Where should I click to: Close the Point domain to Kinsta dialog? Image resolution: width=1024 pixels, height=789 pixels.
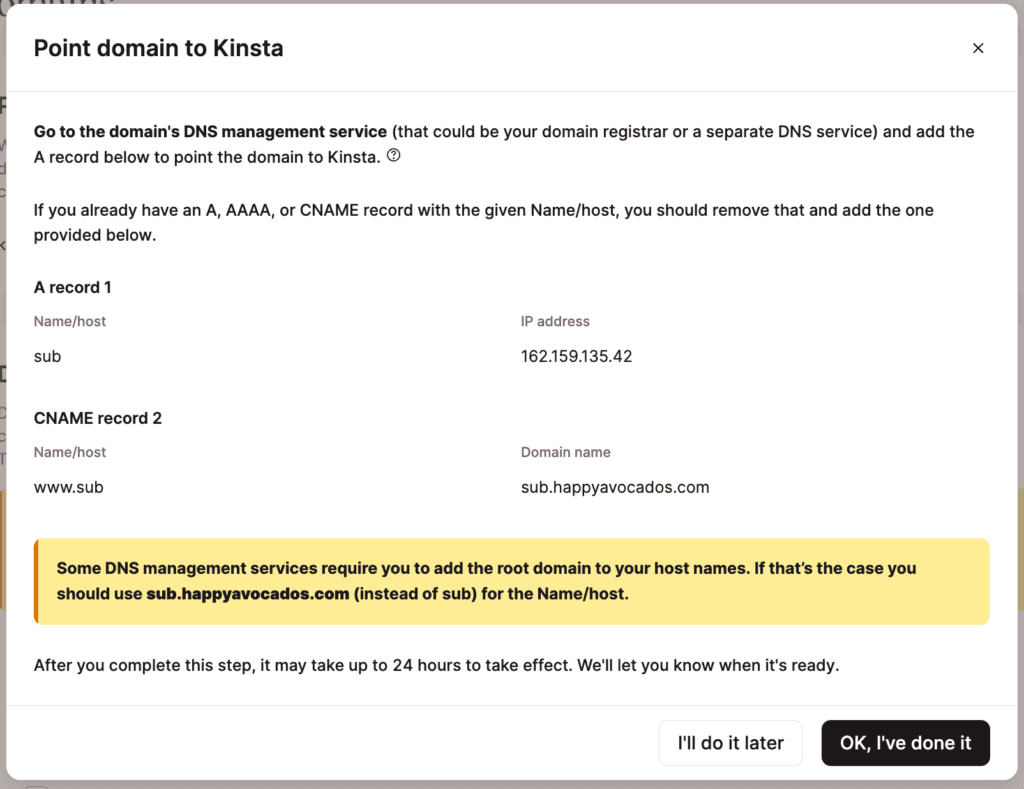click(978, 48)
